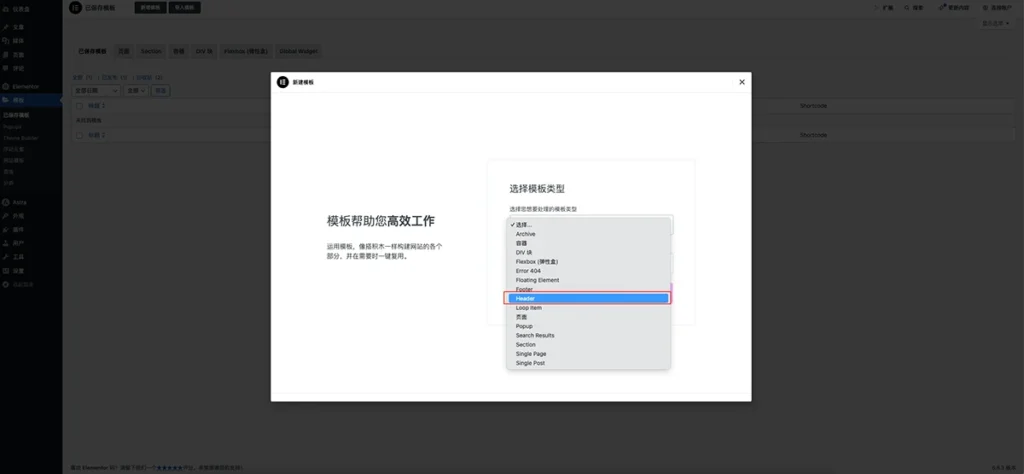
Task: Click the 模板 folder icon in the sidebar
Action: coord(6,100)
